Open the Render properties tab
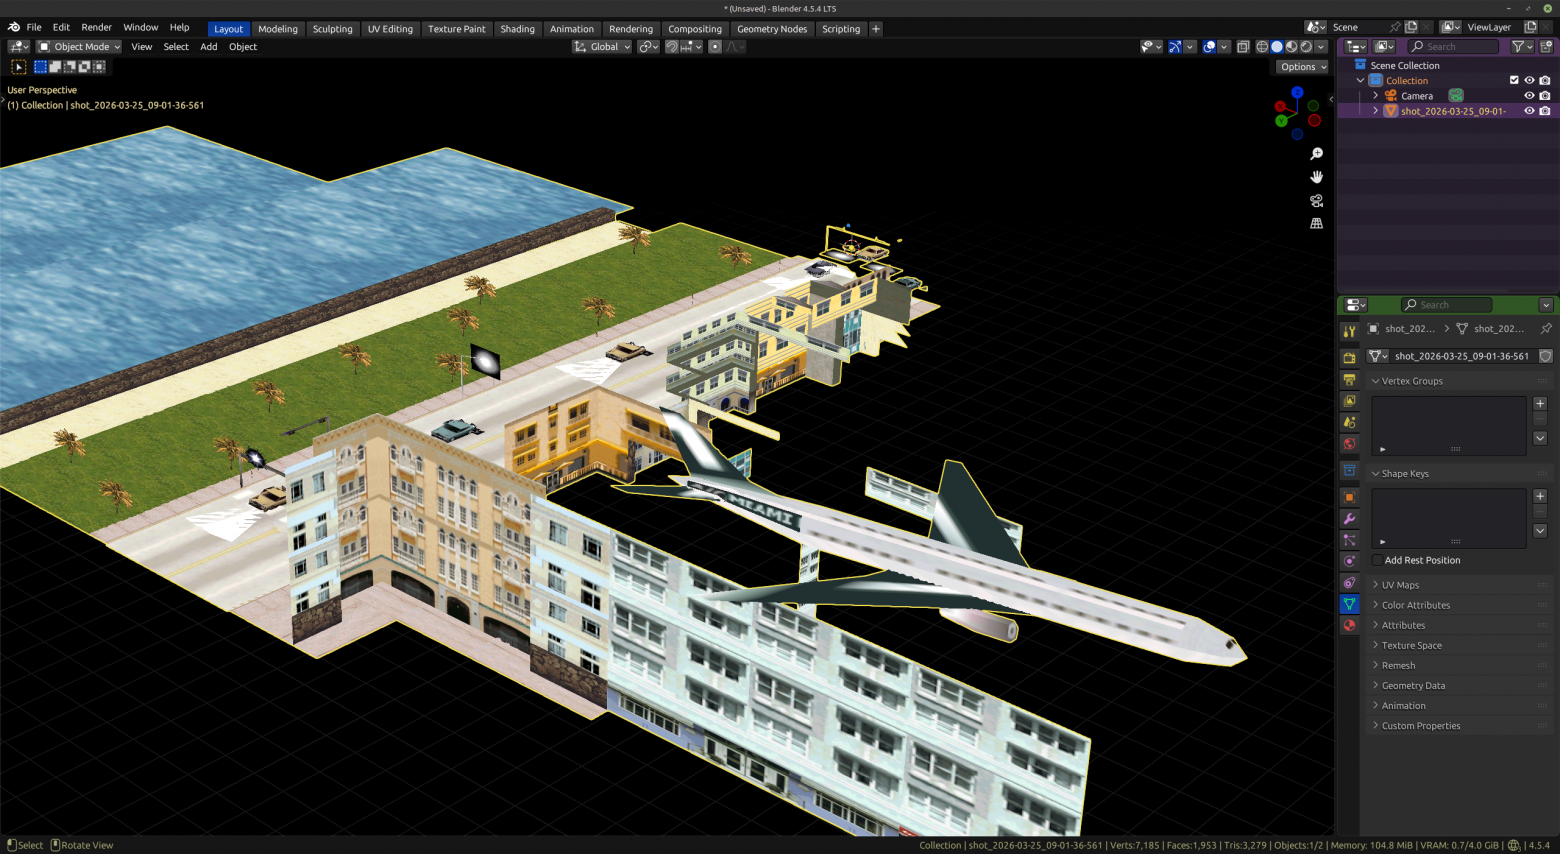Image resolution: width=1560 pixels, height=854 pixels. [x=1349, y=357]
